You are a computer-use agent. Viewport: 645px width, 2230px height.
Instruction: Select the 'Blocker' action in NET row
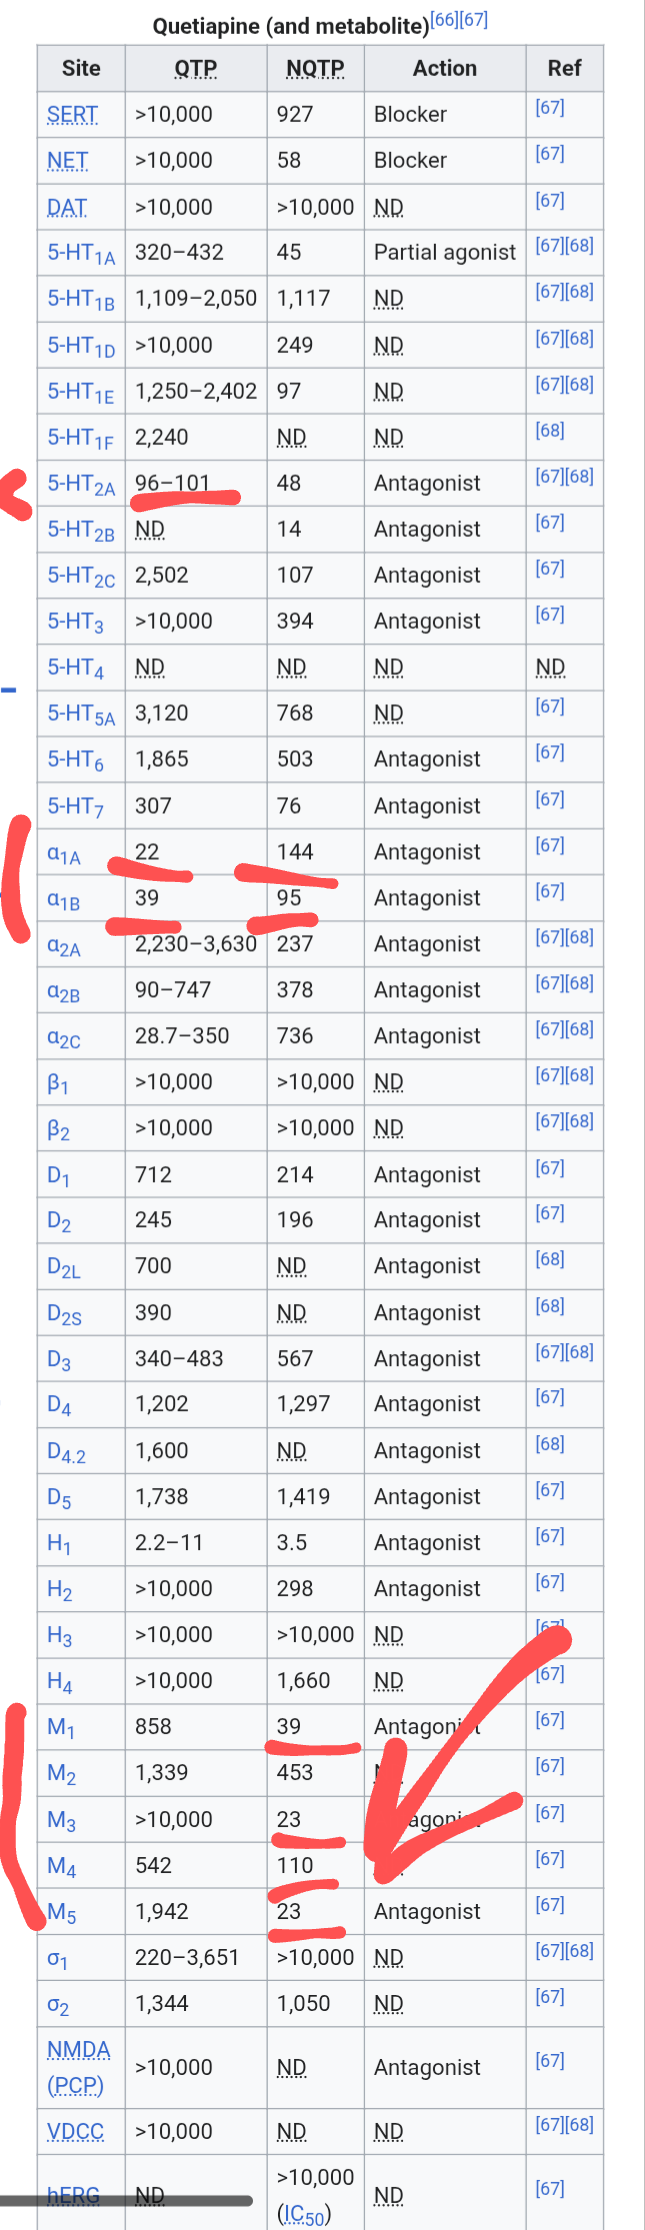[x=410, y=160]
